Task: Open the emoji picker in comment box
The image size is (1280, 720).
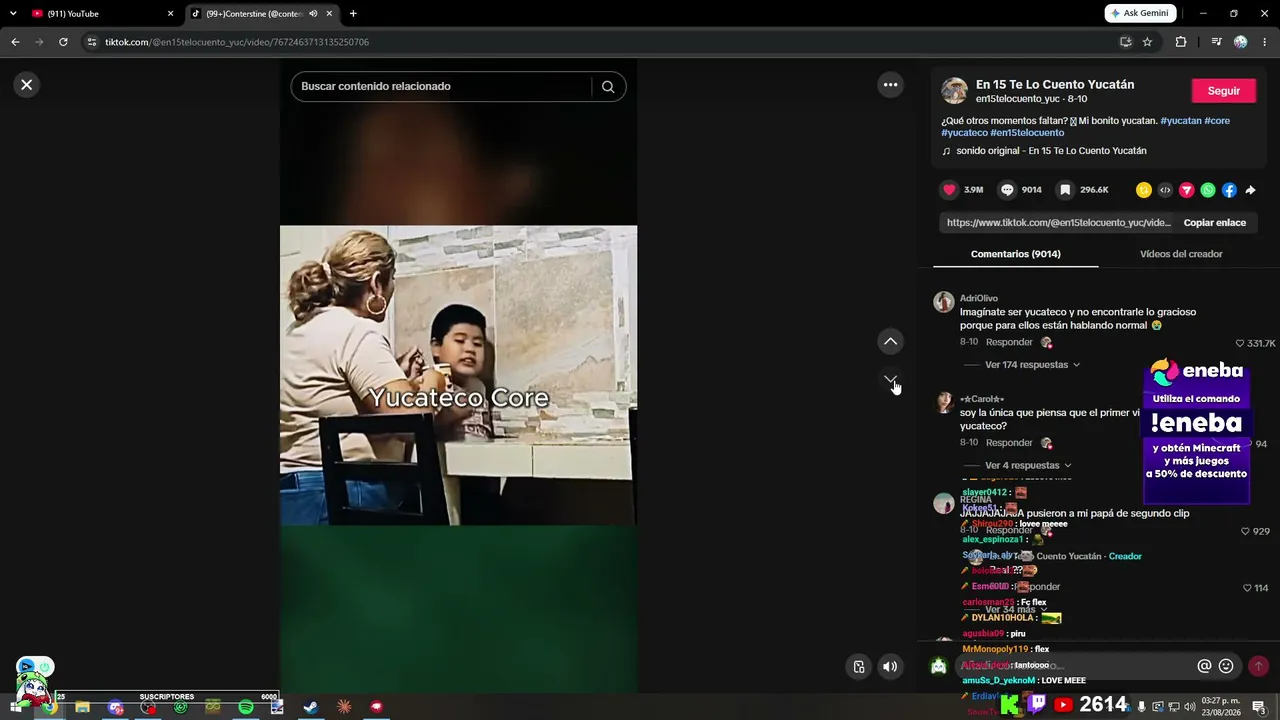Action: click(x=1226, y=666)
